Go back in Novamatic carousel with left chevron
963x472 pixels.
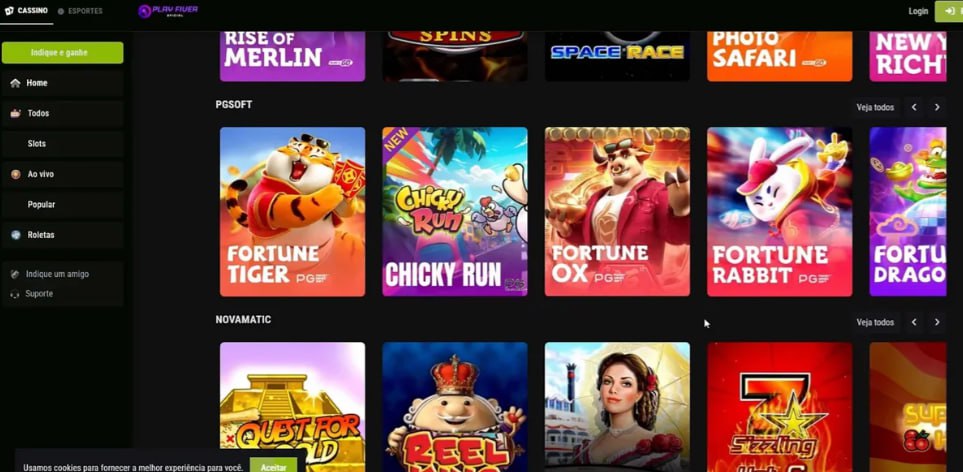pos(914,322)
